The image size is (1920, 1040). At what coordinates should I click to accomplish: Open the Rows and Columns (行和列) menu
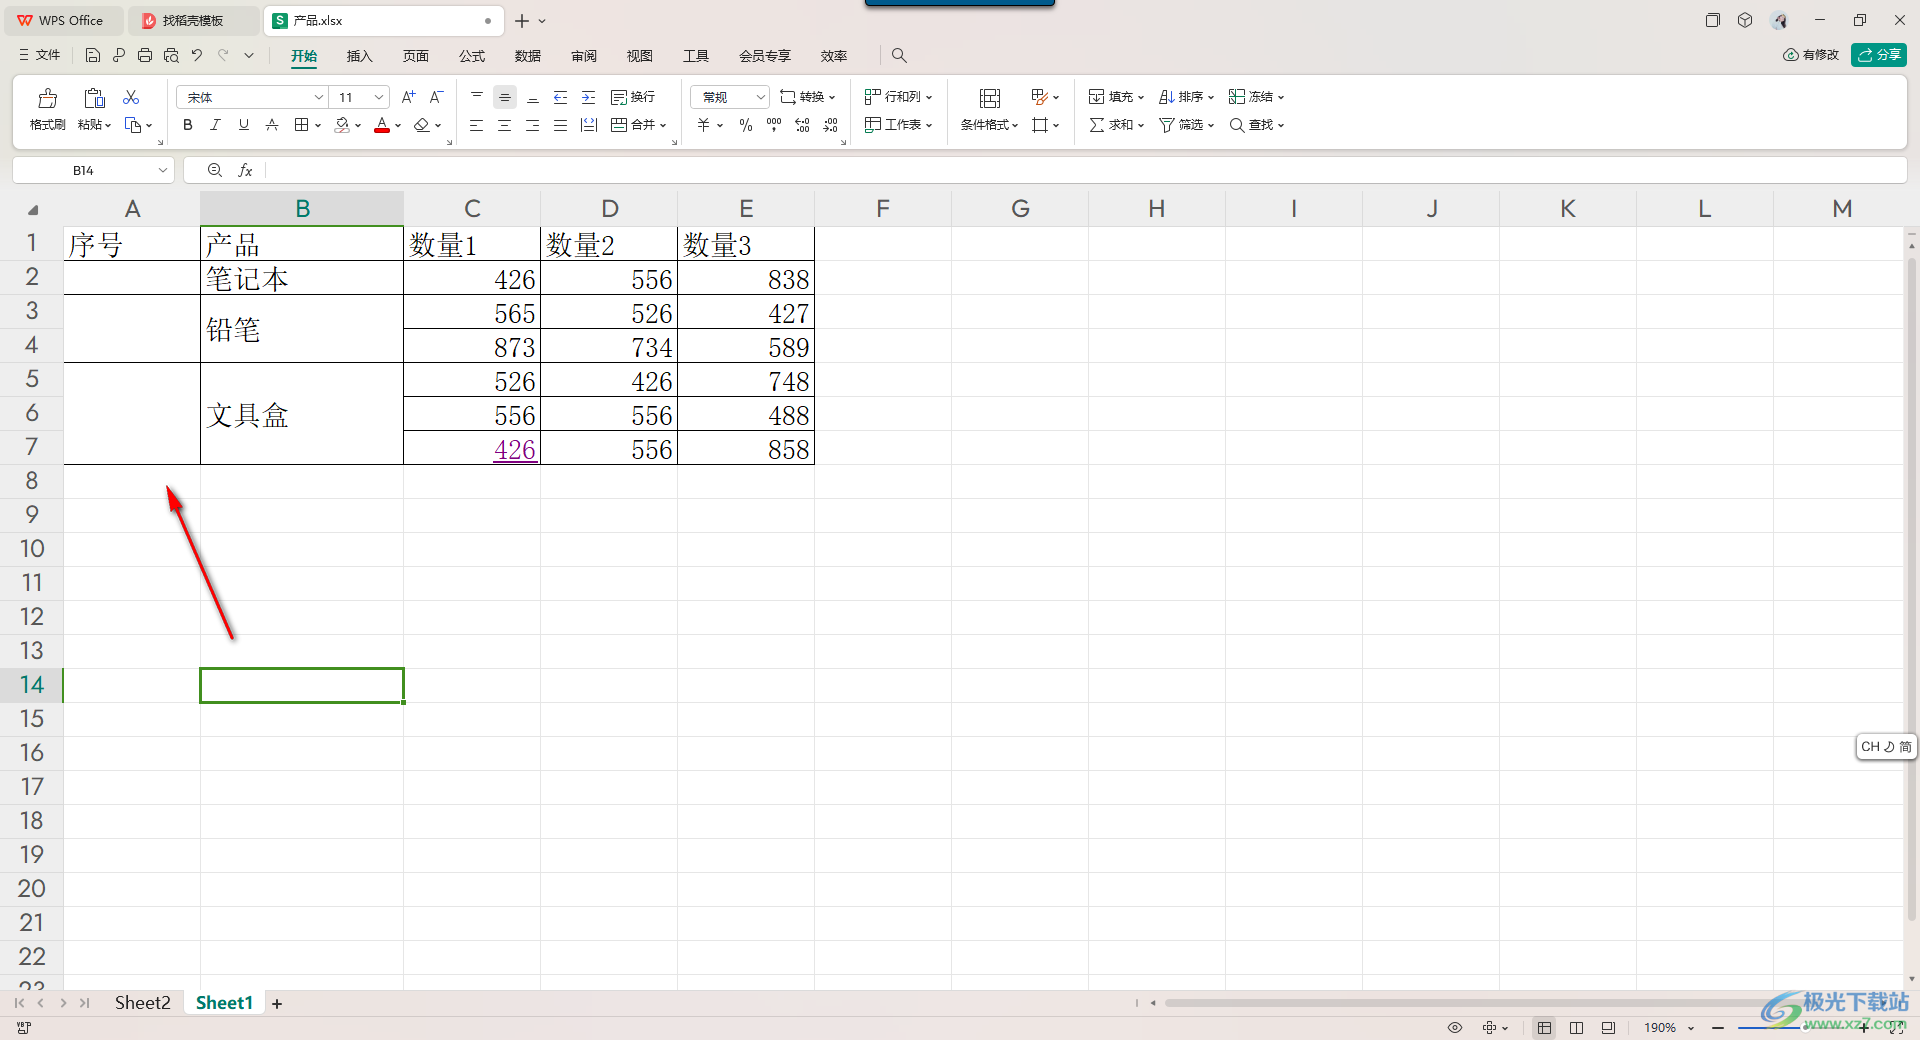pyautogui.click(x=898, y=97)
